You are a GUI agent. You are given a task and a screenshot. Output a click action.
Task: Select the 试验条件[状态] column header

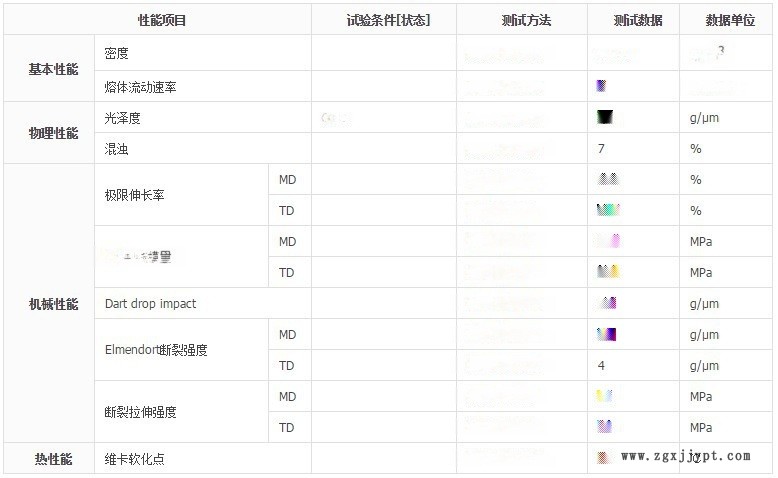pyautogui.click(x=388, y=20)
